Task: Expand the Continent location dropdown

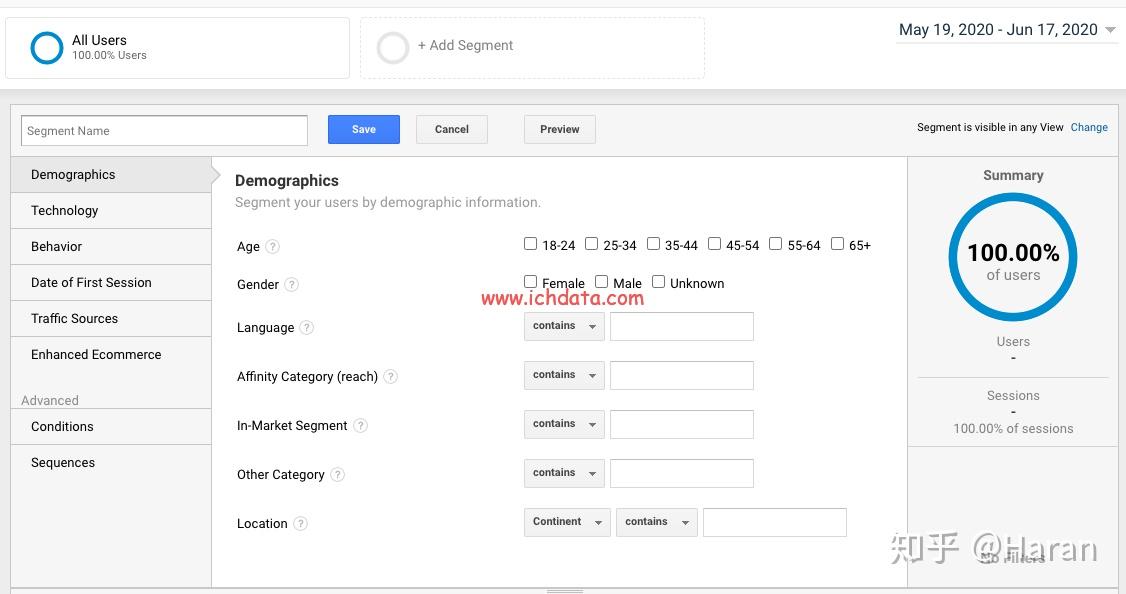Action: coord(566,522)
